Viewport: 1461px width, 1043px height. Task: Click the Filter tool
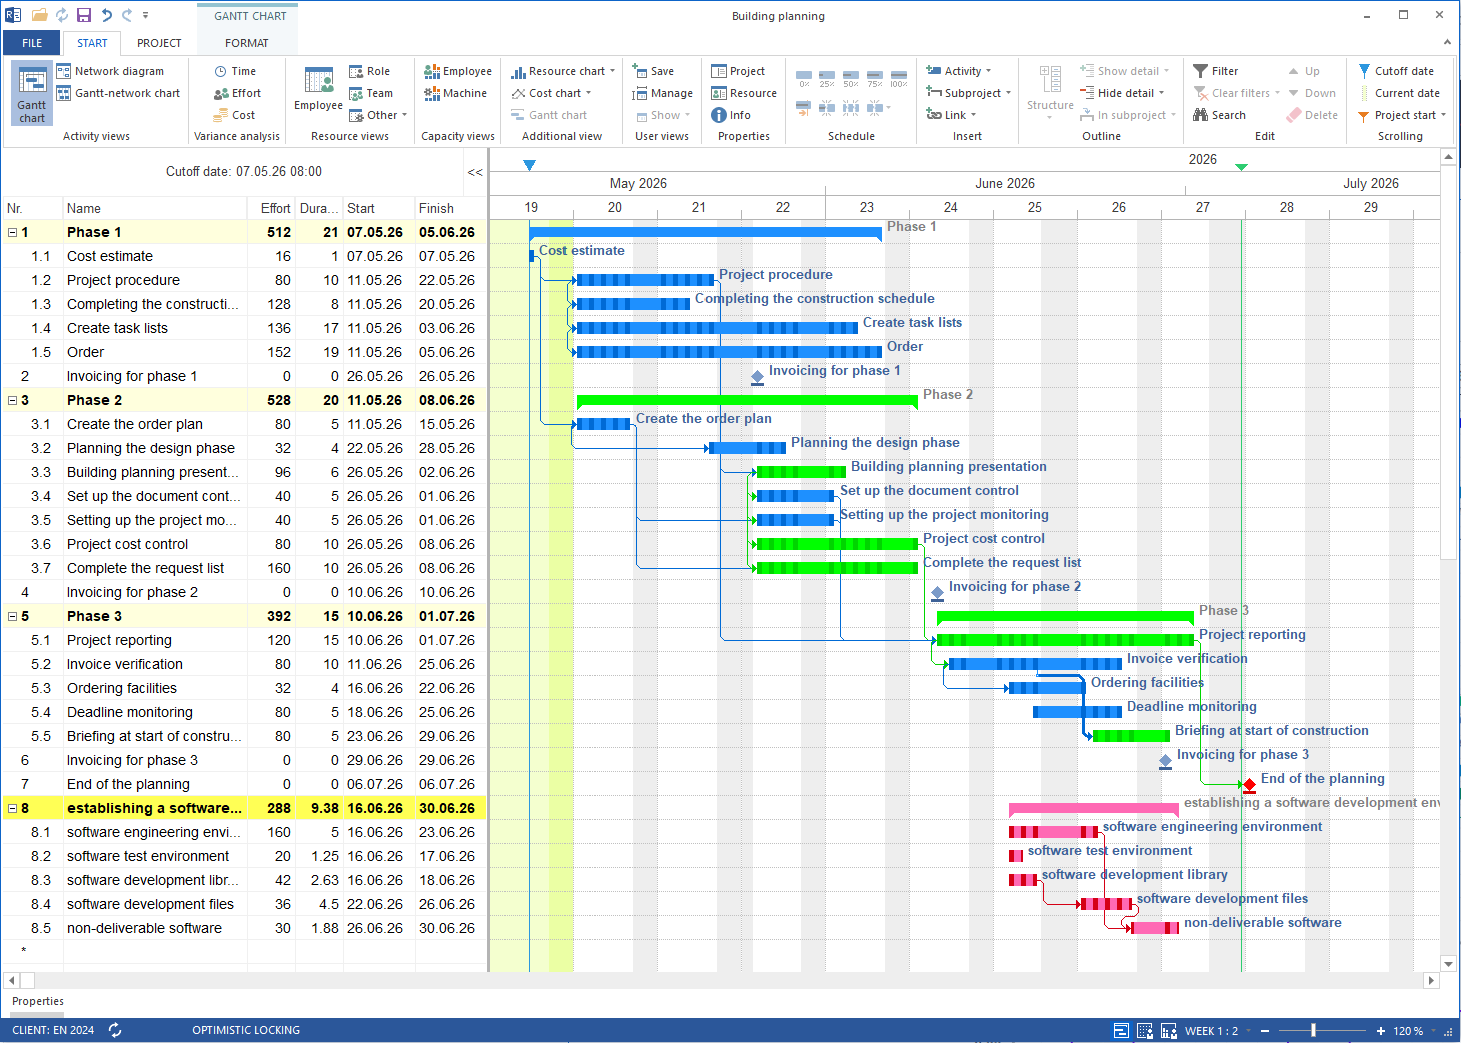[x=1215, y=71]
